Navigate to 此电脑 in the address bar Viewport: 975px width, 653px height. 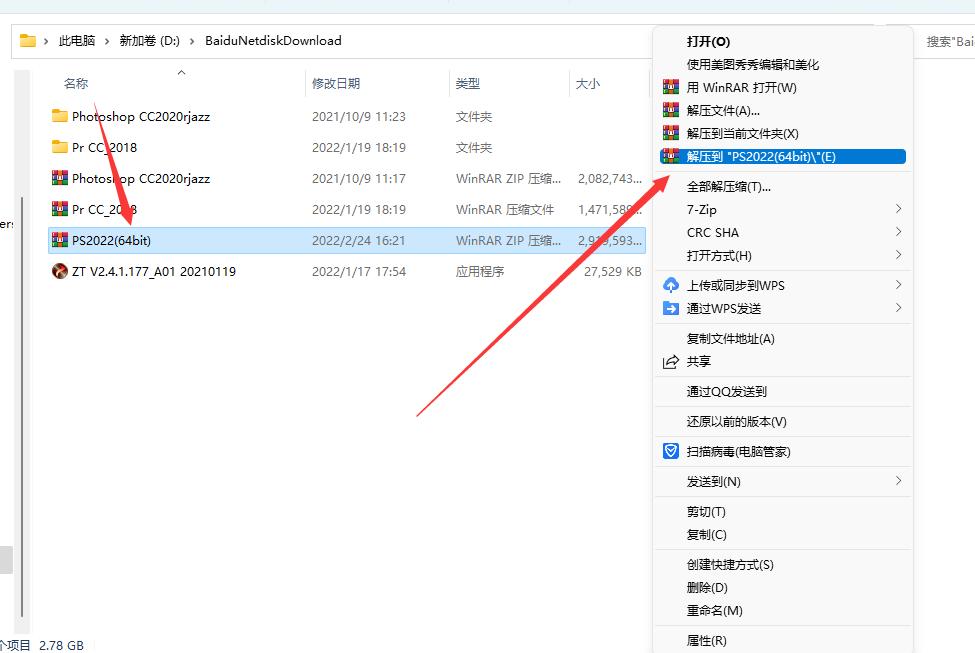[77, 40]
